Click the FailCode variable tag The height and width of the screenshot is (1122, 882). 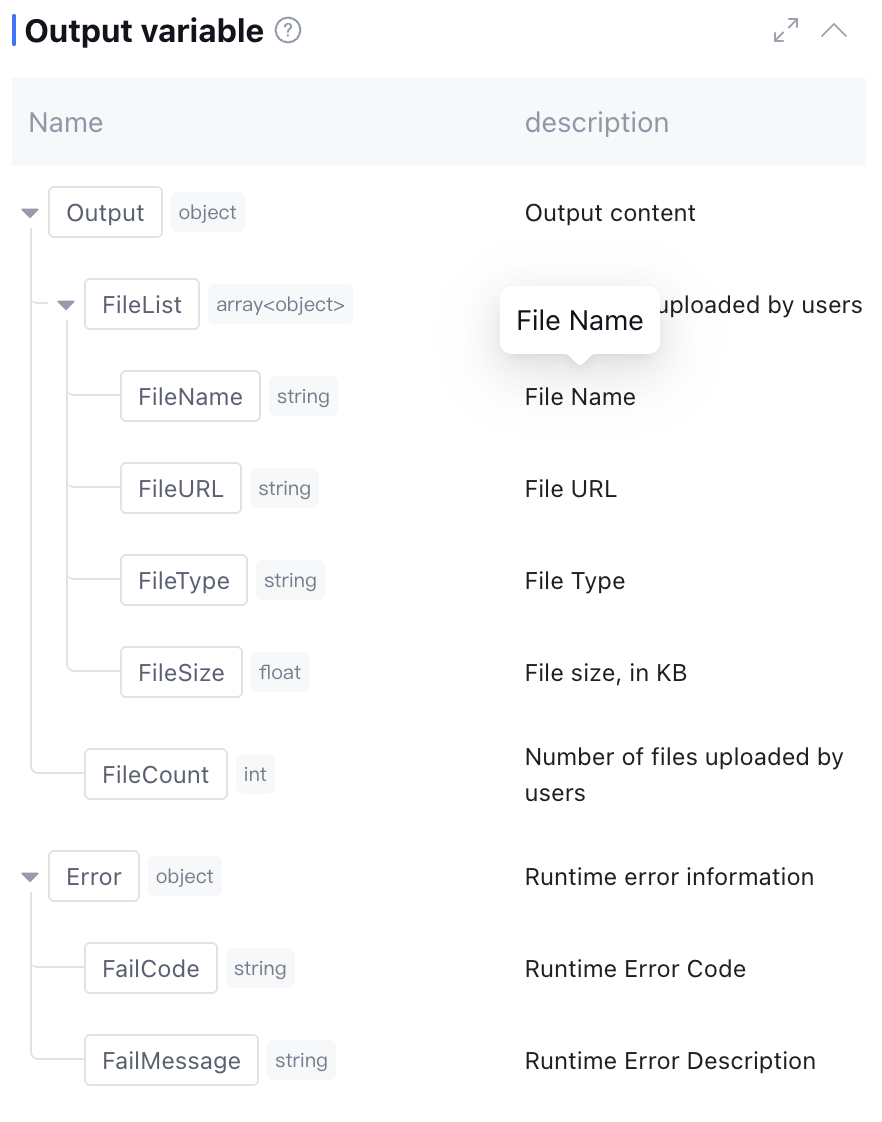[x=151, y=969]
